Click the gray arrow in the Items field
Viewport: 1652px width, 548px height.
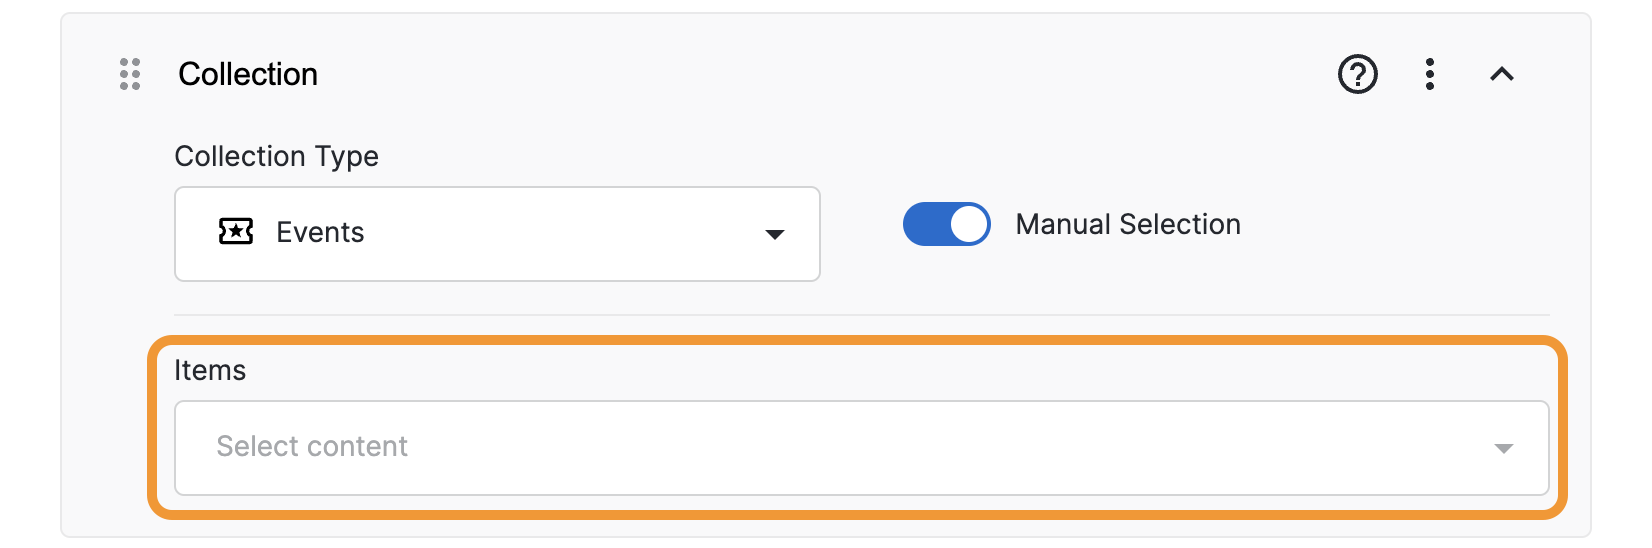click(x=1503, y=448)
